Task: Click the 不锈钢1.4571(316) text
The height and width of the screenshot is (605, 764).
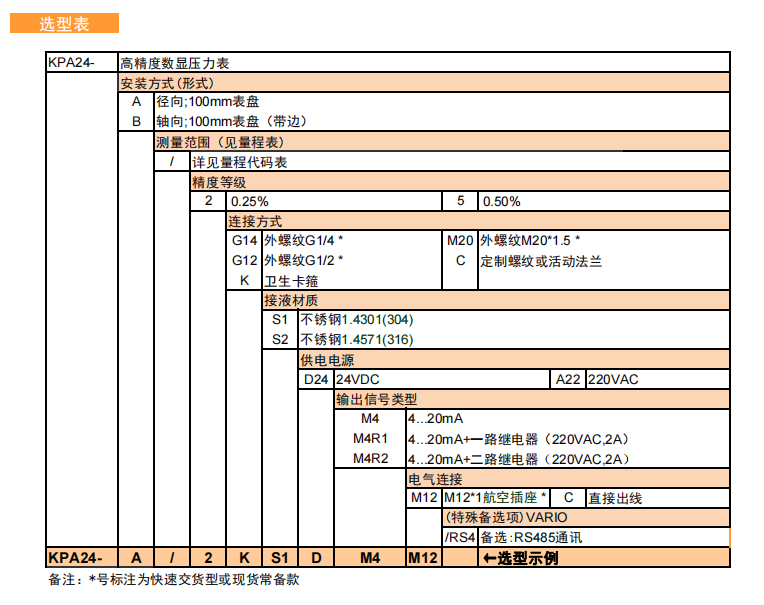Action: click(x=357, y=340)
